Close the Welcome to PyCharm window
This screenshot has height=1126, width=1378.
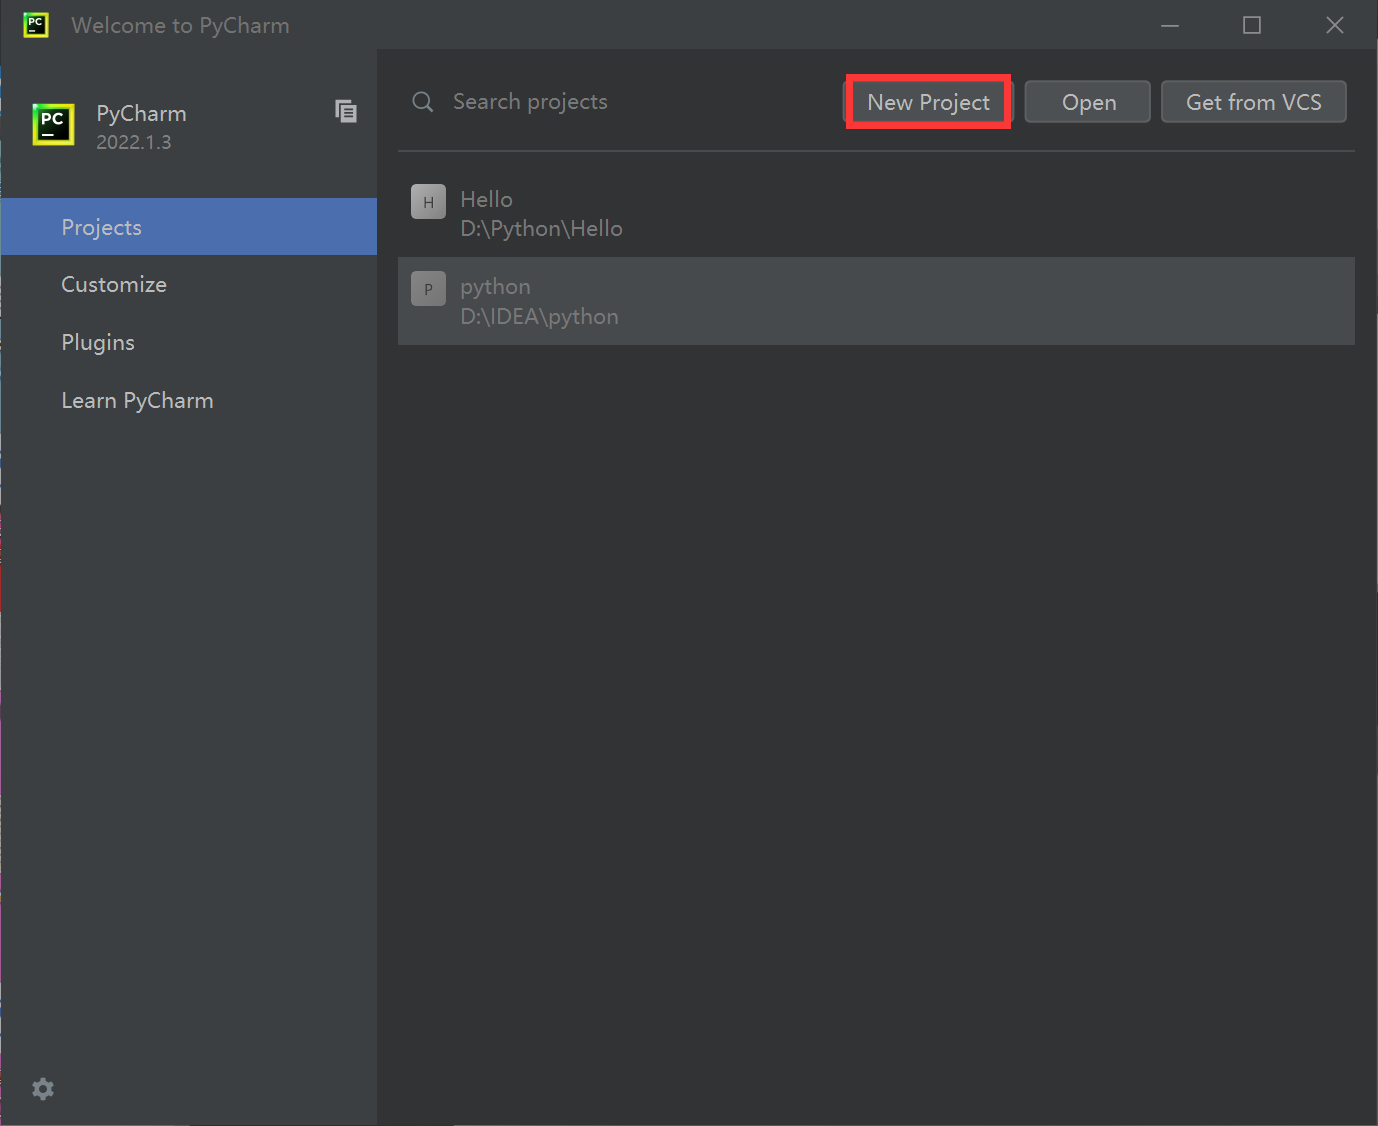tap(1335, 25)
